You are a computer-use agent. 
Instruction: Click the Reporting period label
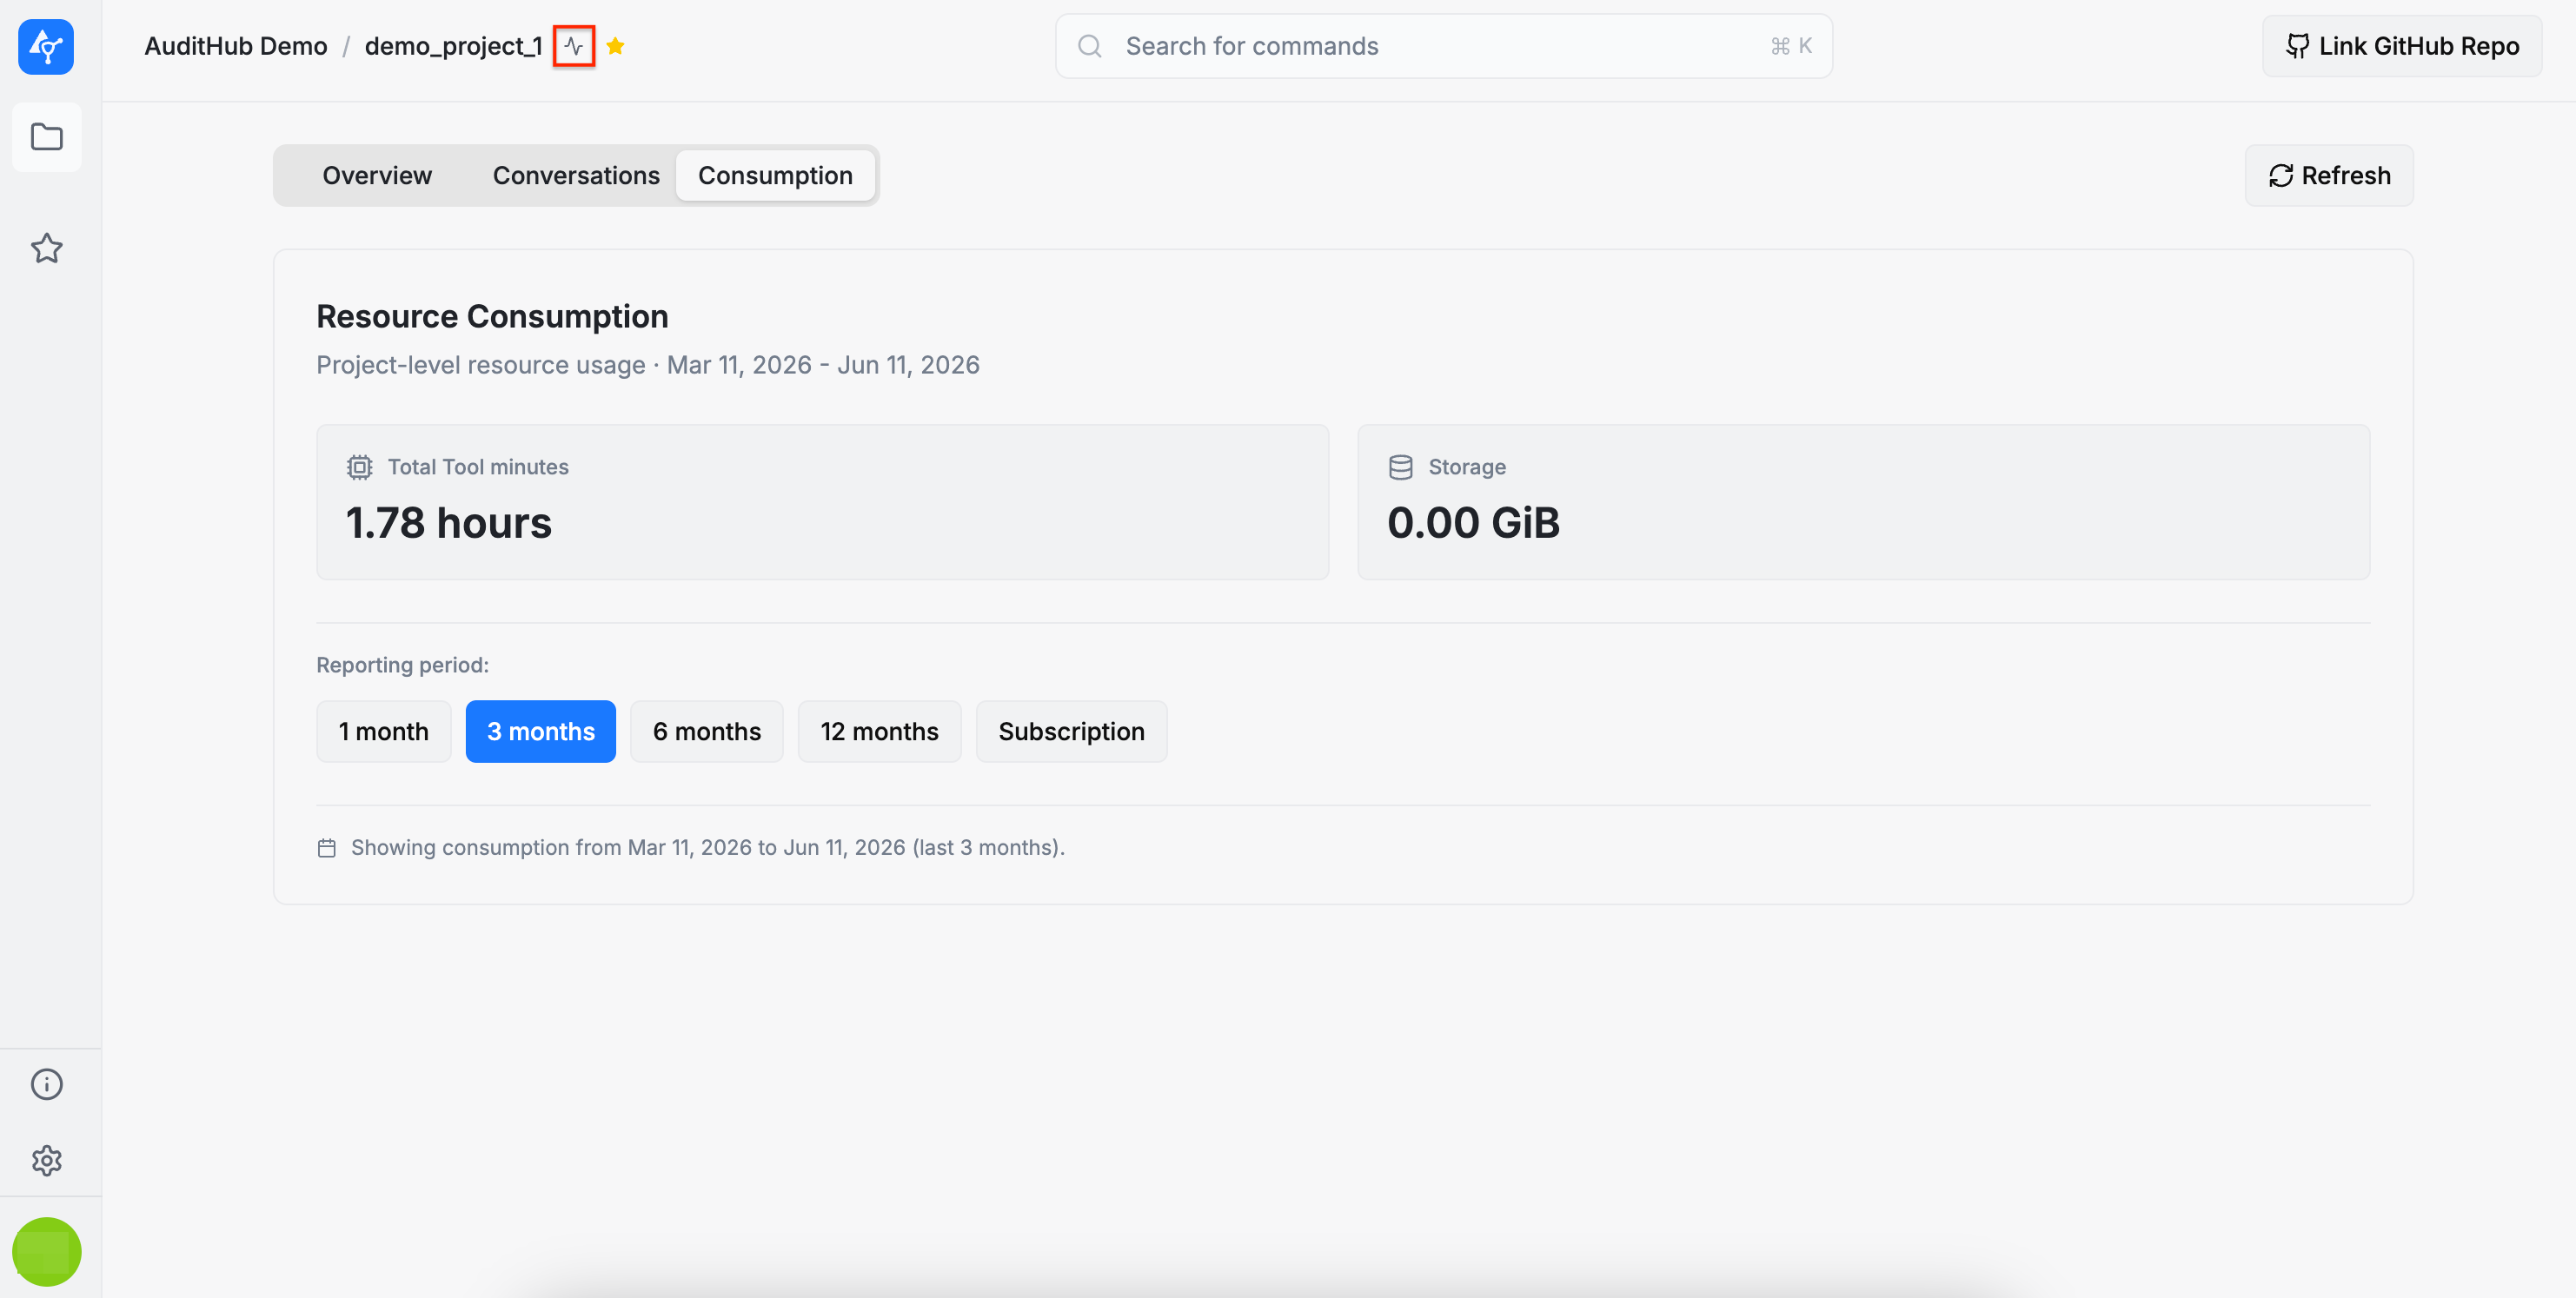click(x=402, y=665)
